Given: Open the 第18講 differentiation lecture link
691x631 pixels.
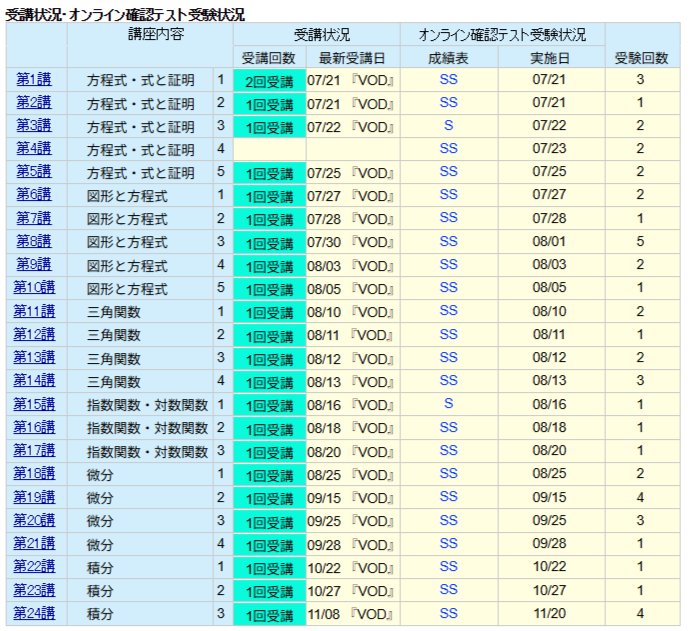Looking at the screenshot, I should coord(33,473).
